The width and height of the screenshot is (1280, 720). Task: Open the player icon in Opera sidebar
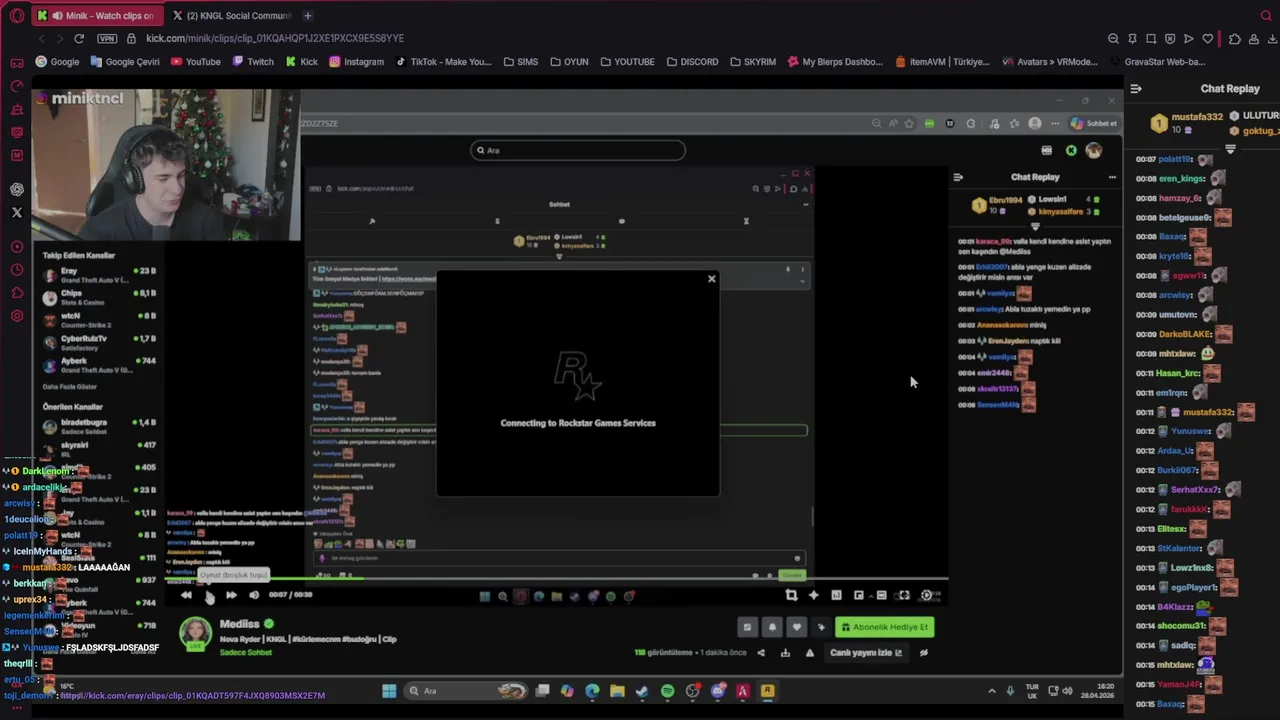click(x=17, y=247)
